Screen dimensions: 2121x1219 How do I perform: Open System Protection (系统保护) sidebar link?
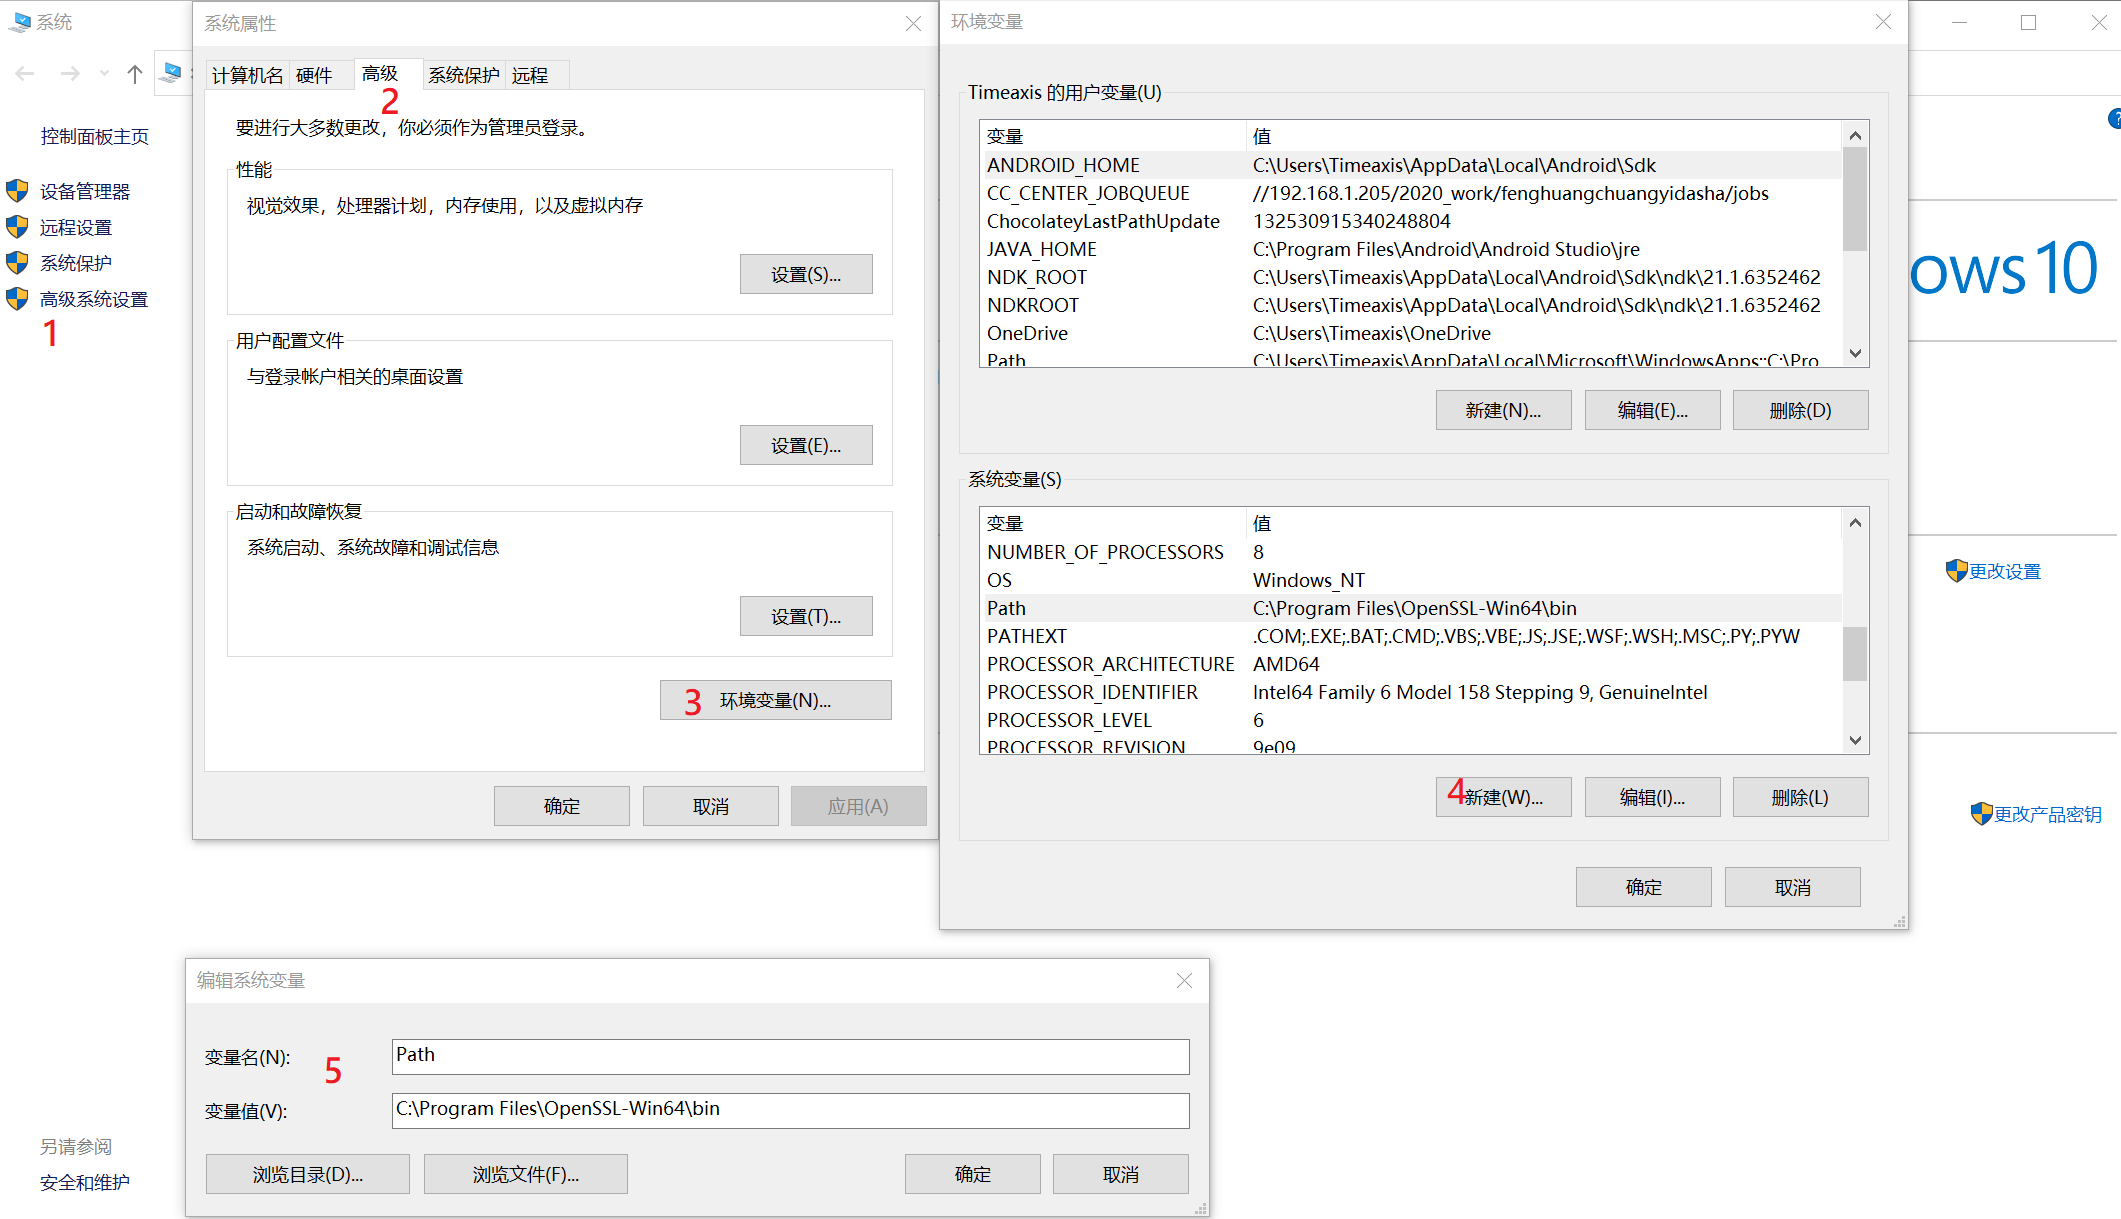[76, 263]
